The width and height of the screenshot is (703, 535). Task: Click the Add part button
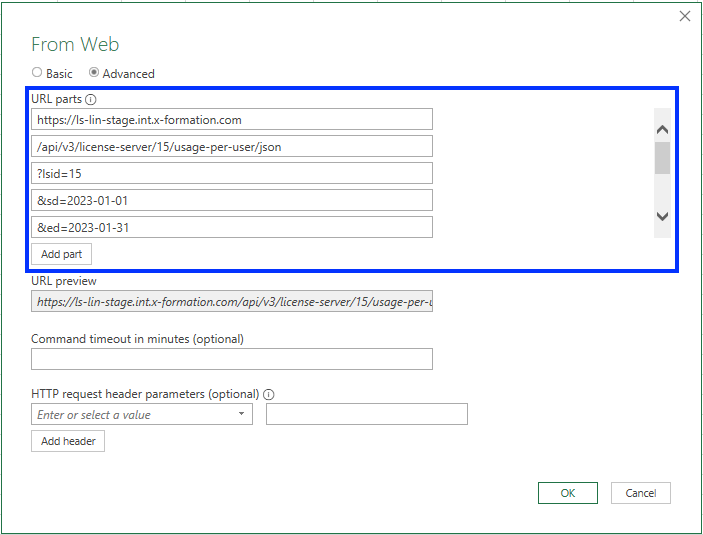[x=61, y=254]
